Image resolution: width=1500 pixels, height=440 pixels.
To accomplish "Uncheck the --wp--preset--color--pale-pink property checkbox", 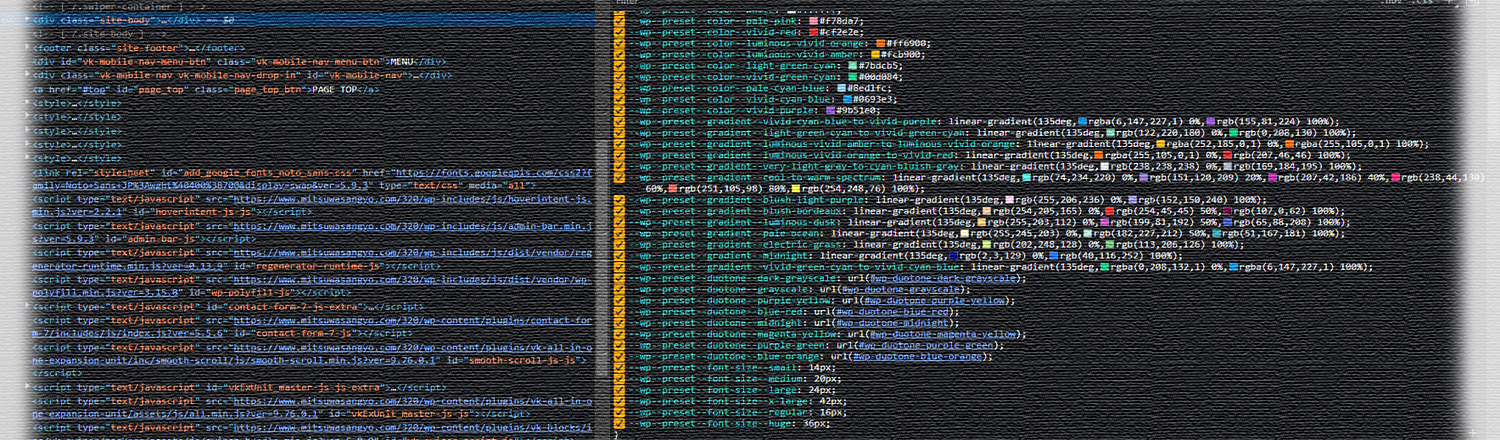I will click(x=620, y=21).
